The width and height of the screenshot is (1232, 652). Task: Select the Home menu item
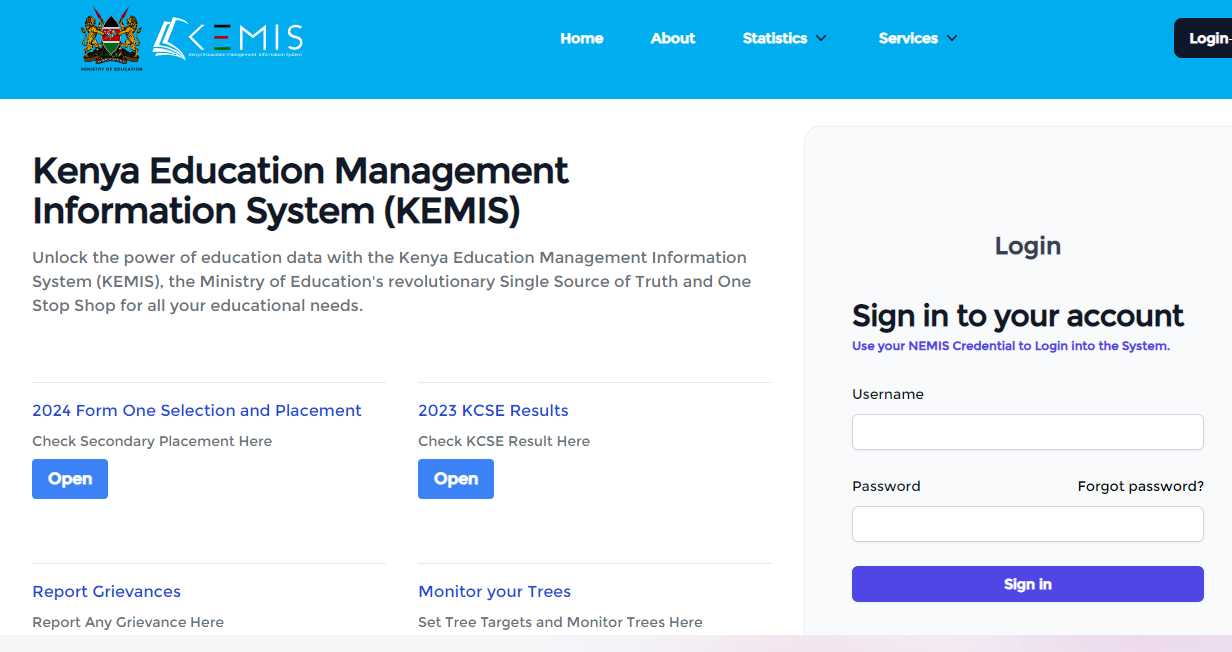tap(581, 38)
